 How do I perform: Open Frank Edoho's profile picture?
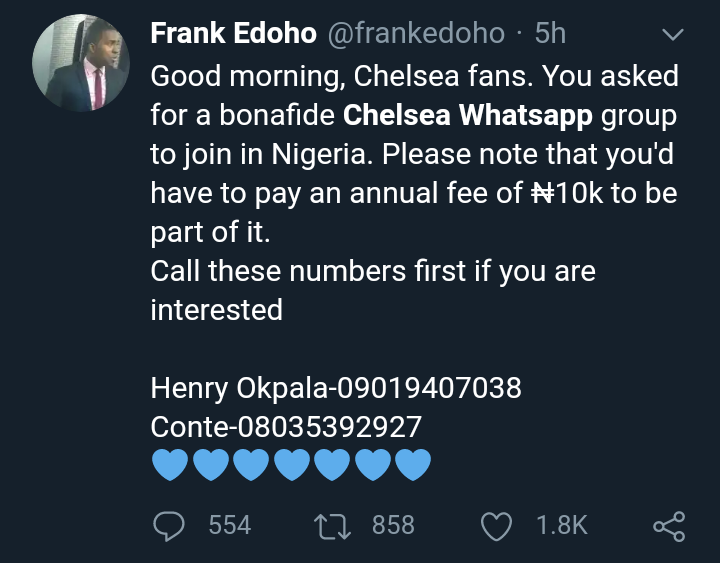83,66
